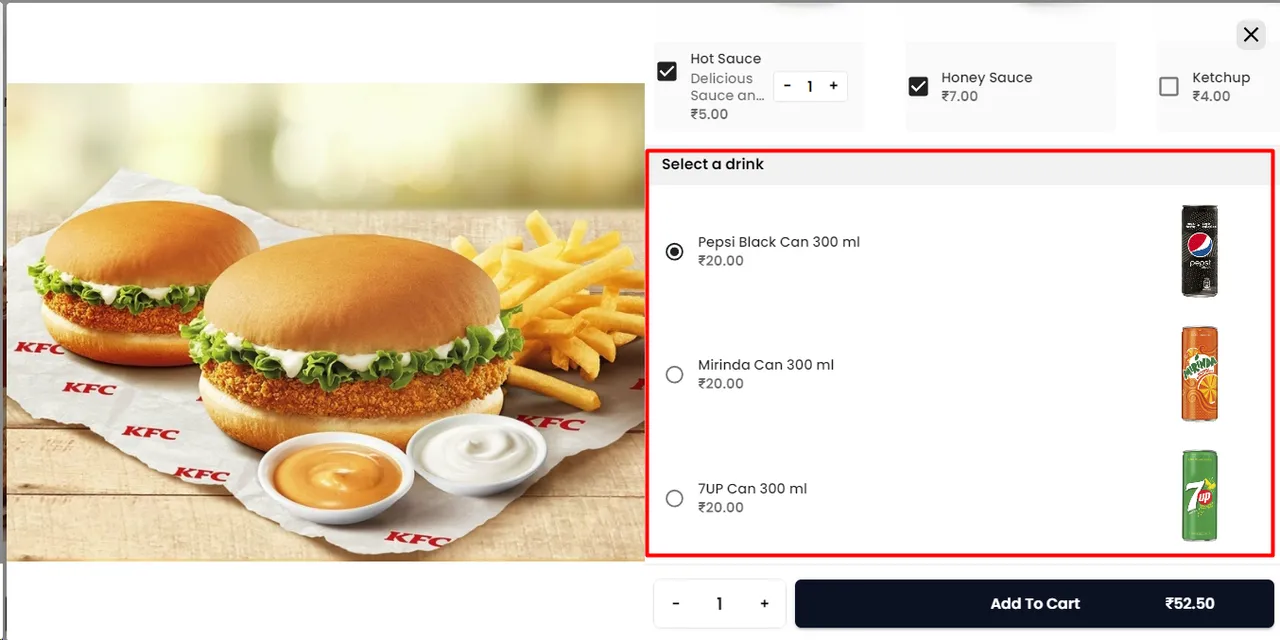Click the Hot Sauce quantity field
Image resolution: width=1280 pixels, height=640 pixels.
810,86
